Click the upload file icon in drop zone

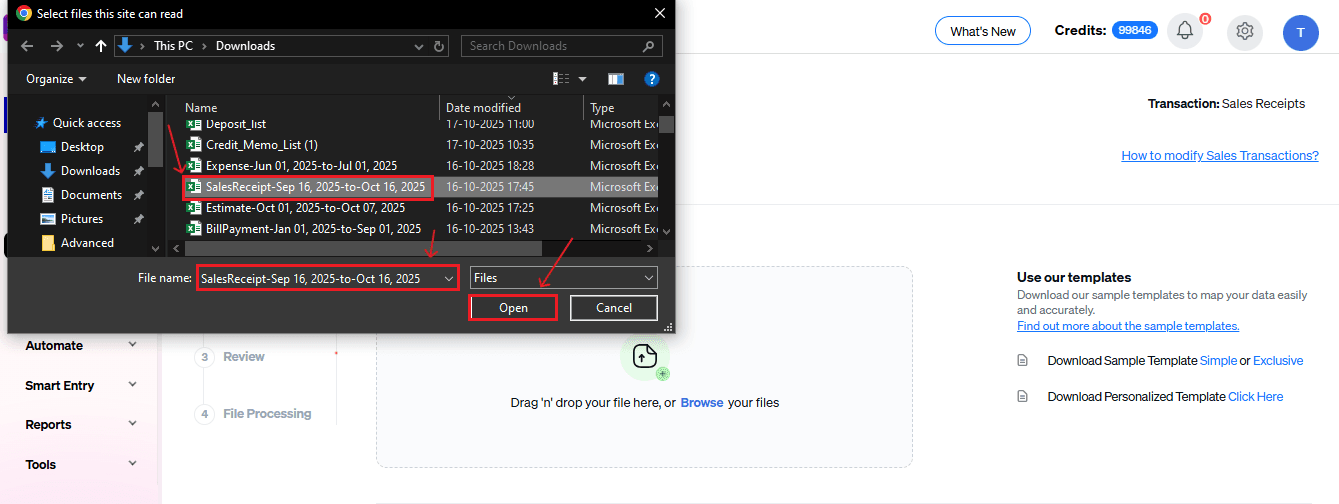(x=644, y=356)
